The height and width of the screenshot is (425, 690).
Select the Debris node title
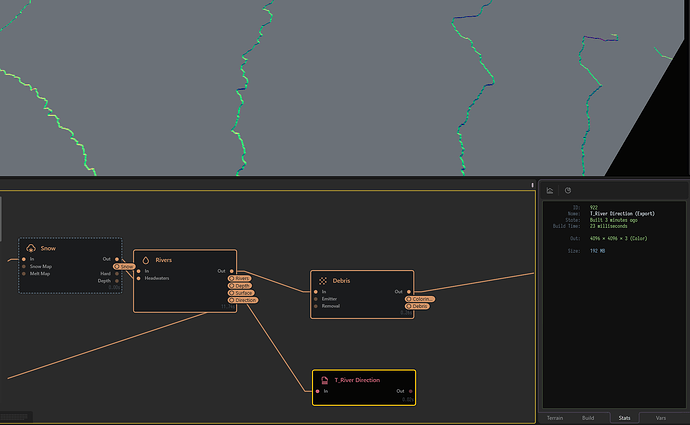(341, 281)
